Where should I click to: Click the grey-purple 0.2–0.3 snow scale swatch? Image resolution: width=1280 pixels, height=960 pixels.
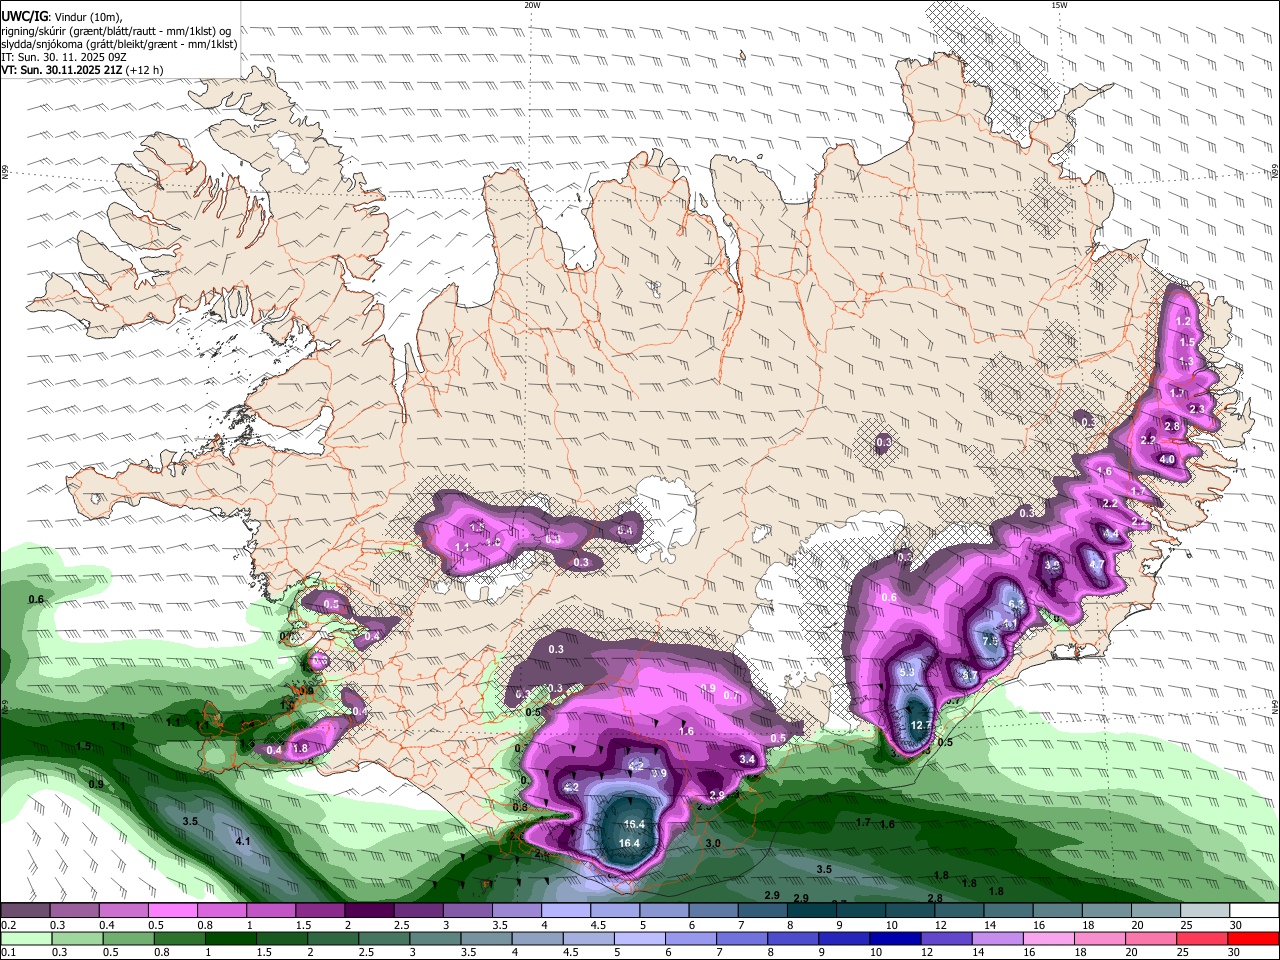25,910
